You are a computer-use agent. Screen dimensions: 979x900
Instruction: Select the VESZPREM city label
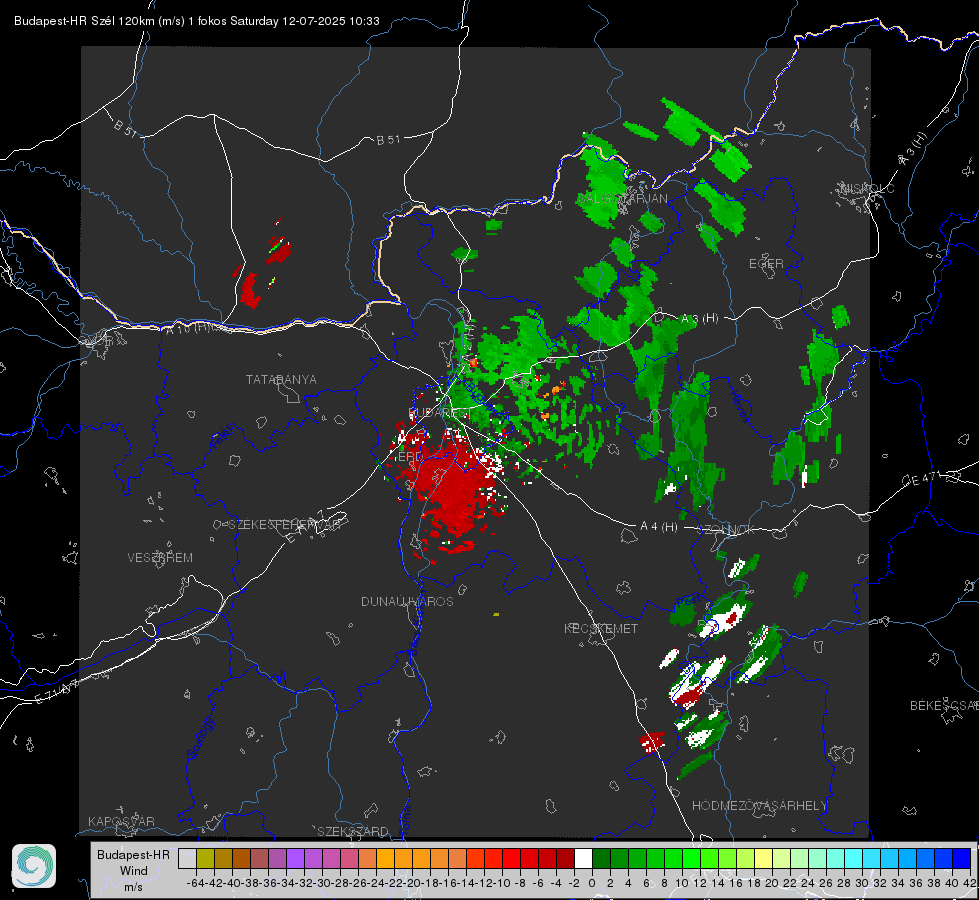pyautogui.click(x=160, y=557)
